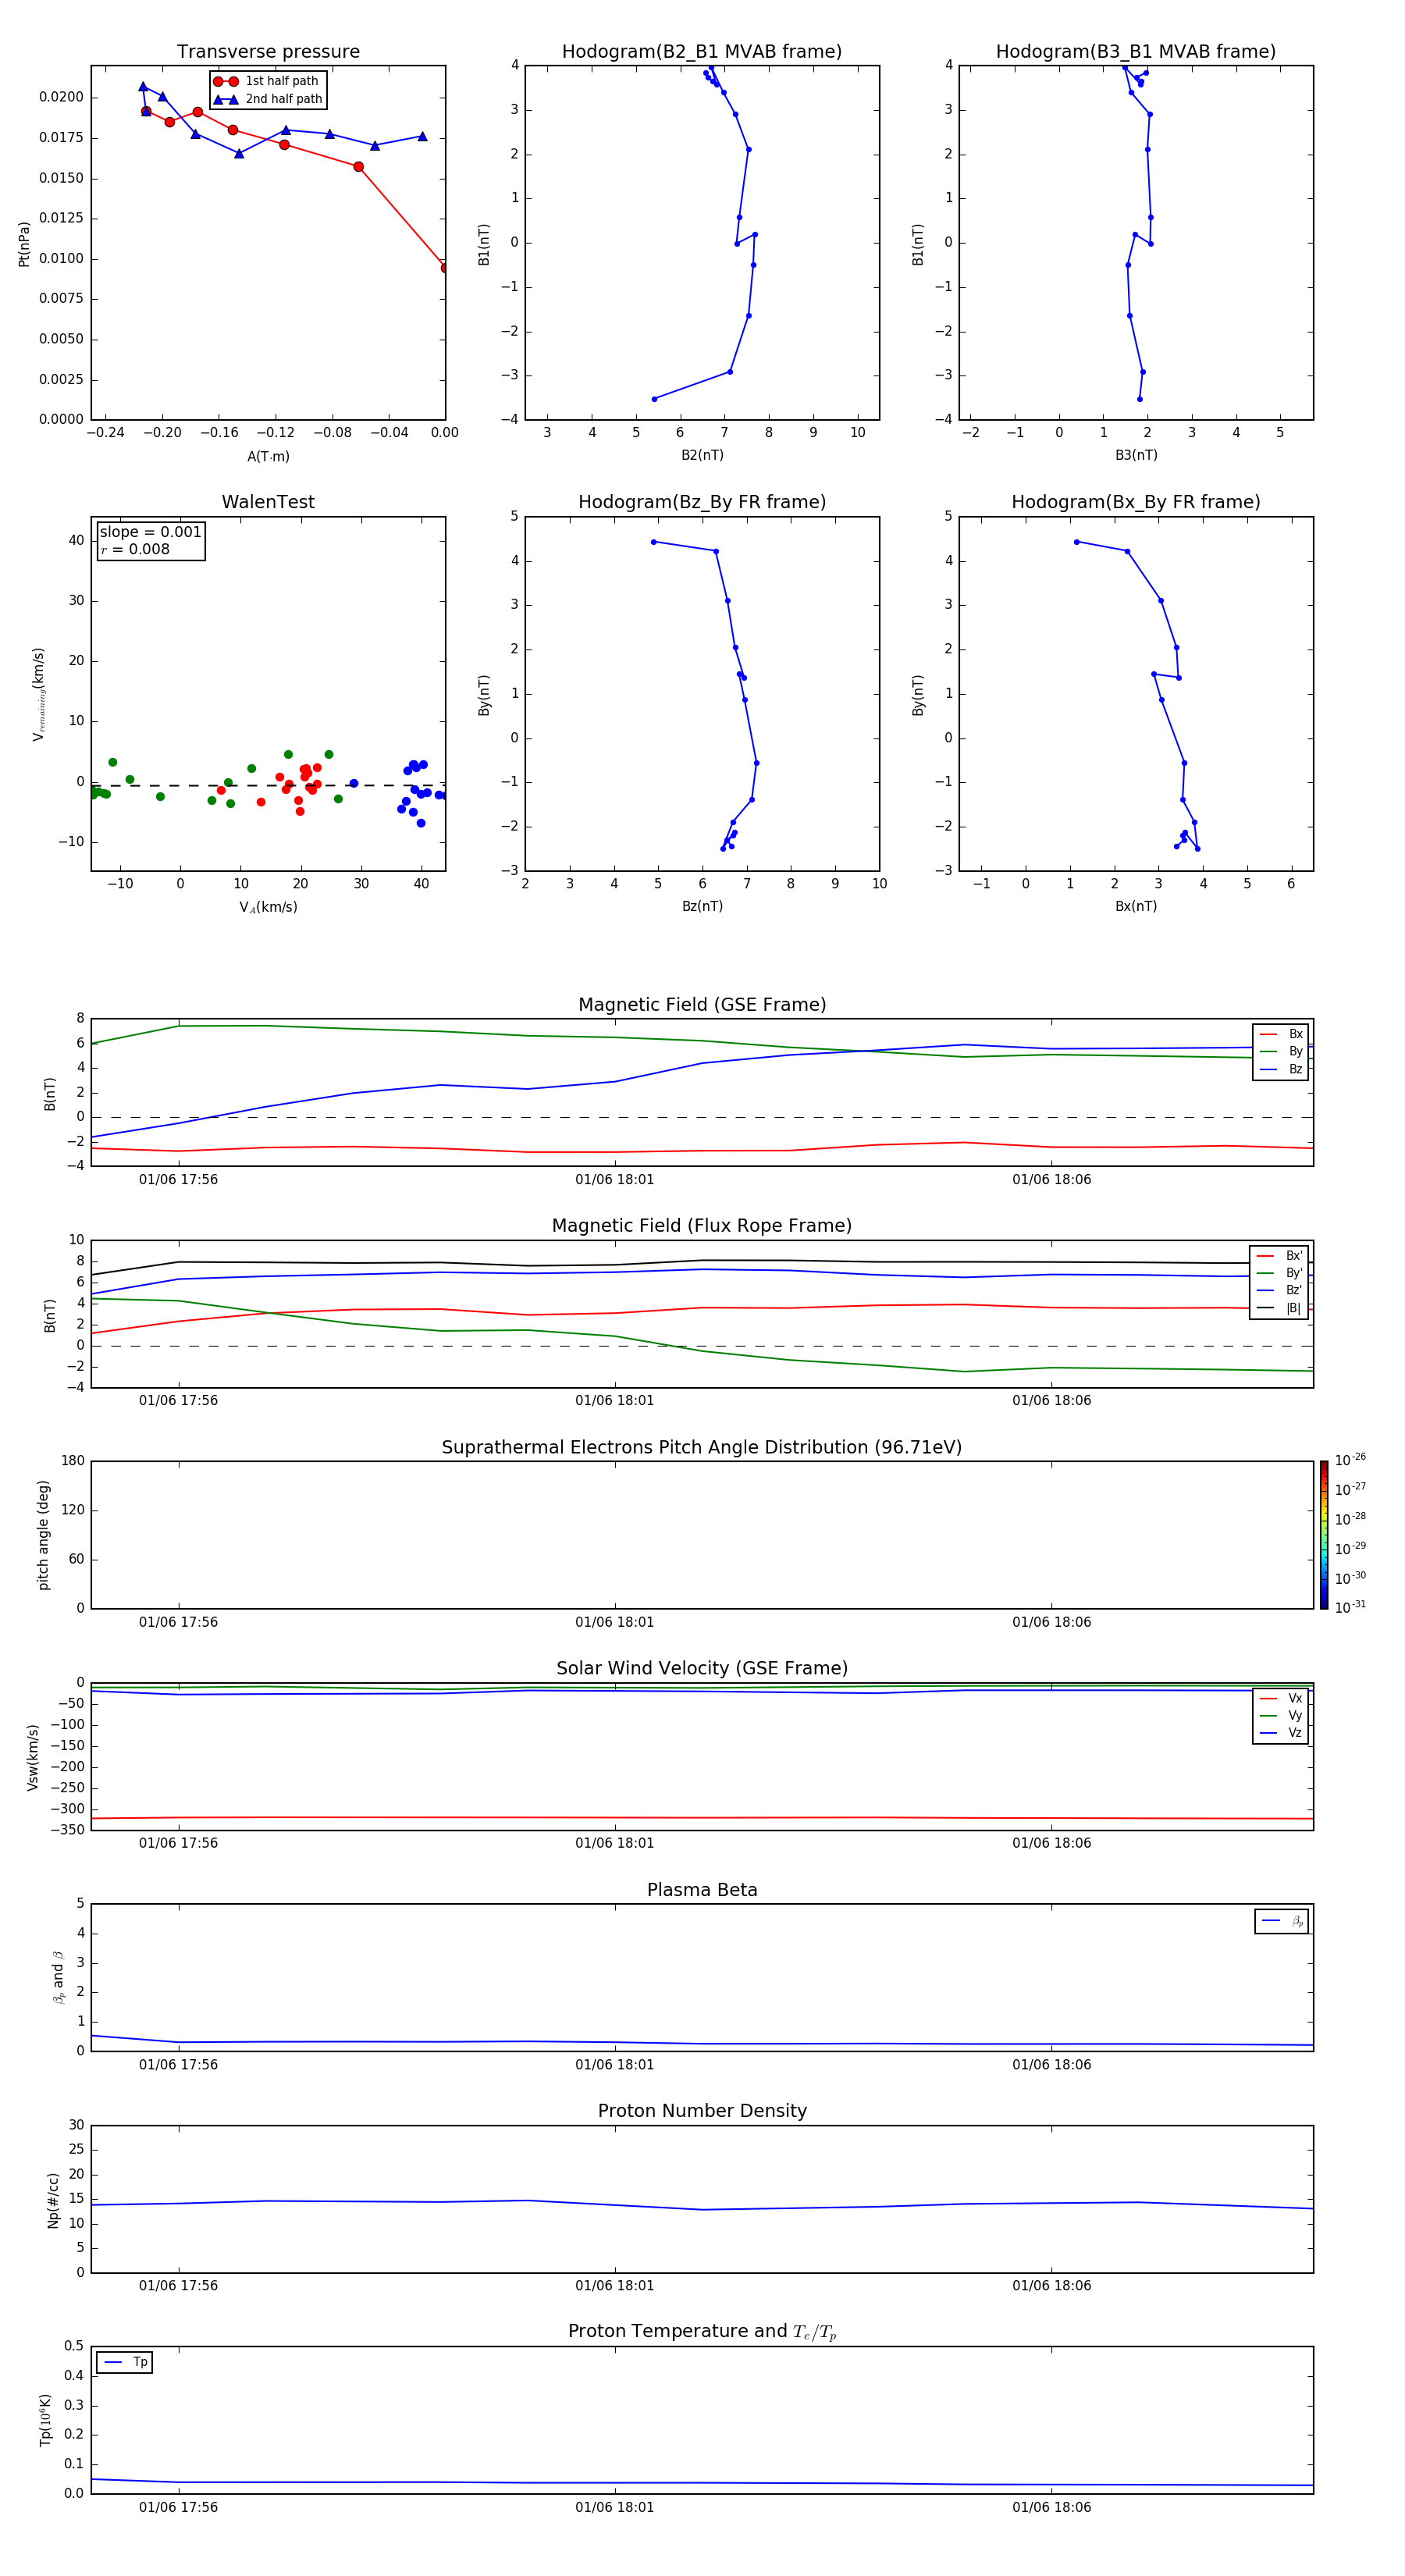Click the 'Pt(nPa)' y-axis label
Screen dimensions: 1405x2576
pos(24,243)
